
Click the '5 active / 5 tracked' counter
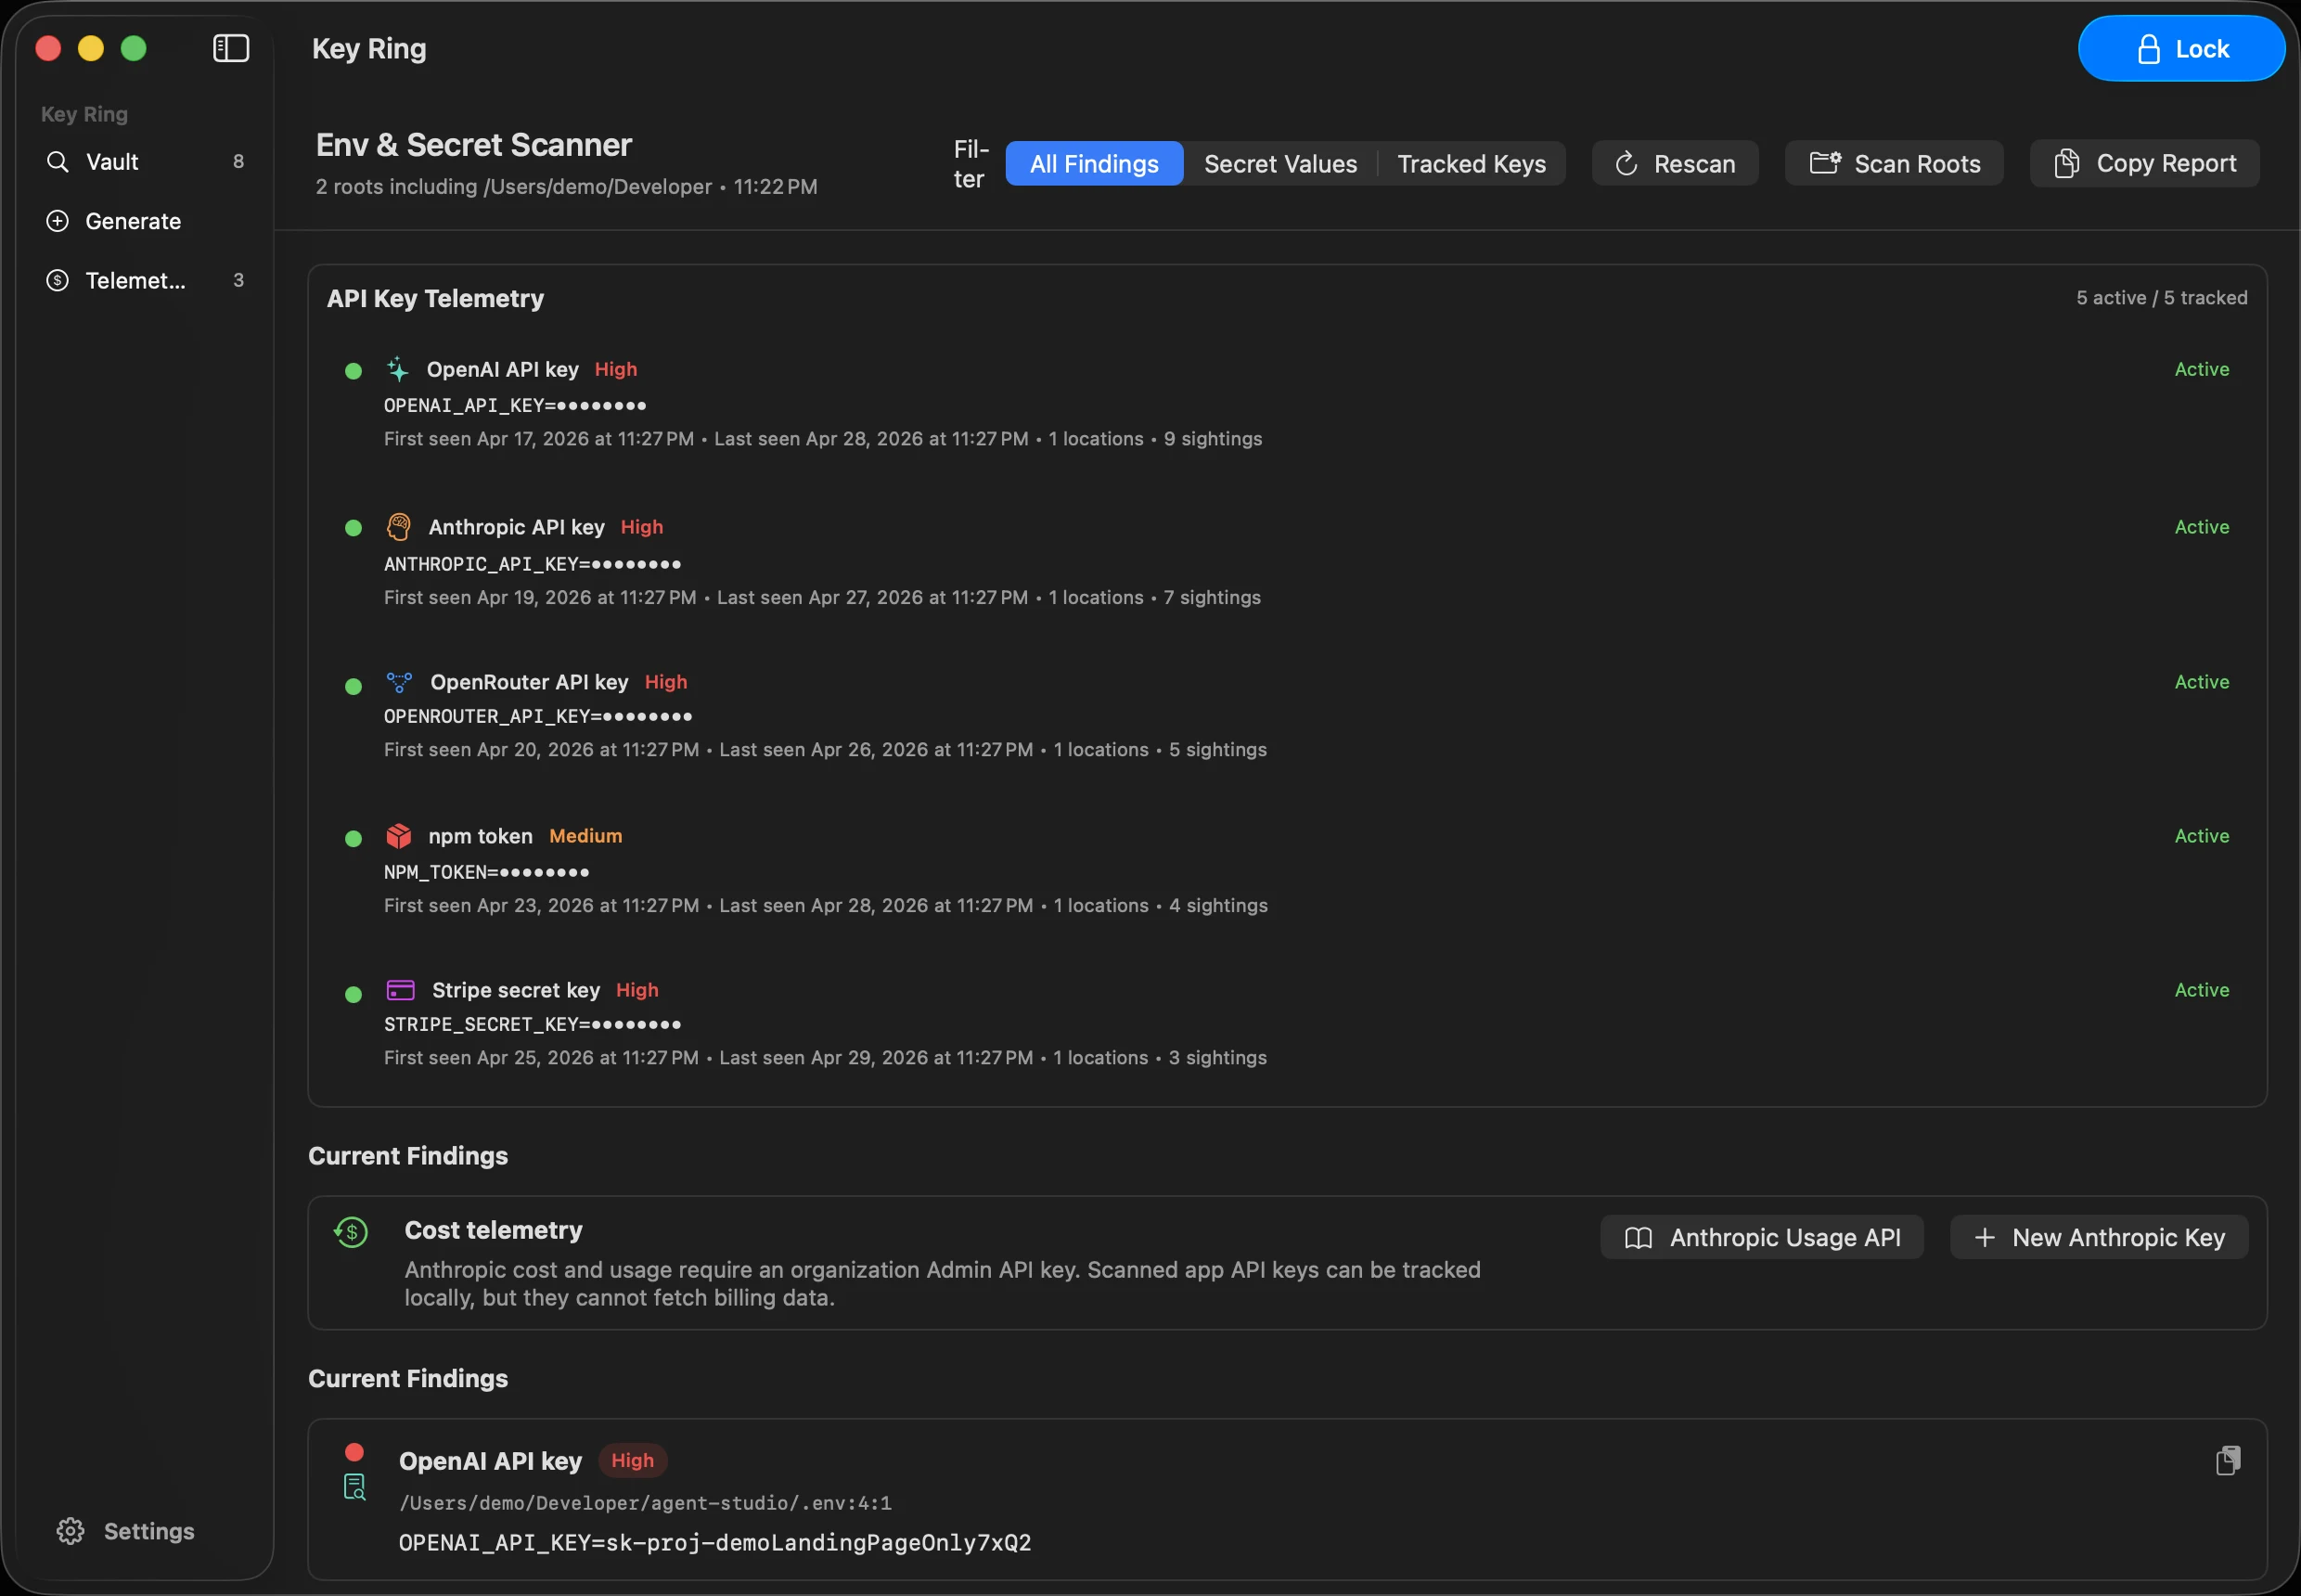click(x=2162, y=297)
